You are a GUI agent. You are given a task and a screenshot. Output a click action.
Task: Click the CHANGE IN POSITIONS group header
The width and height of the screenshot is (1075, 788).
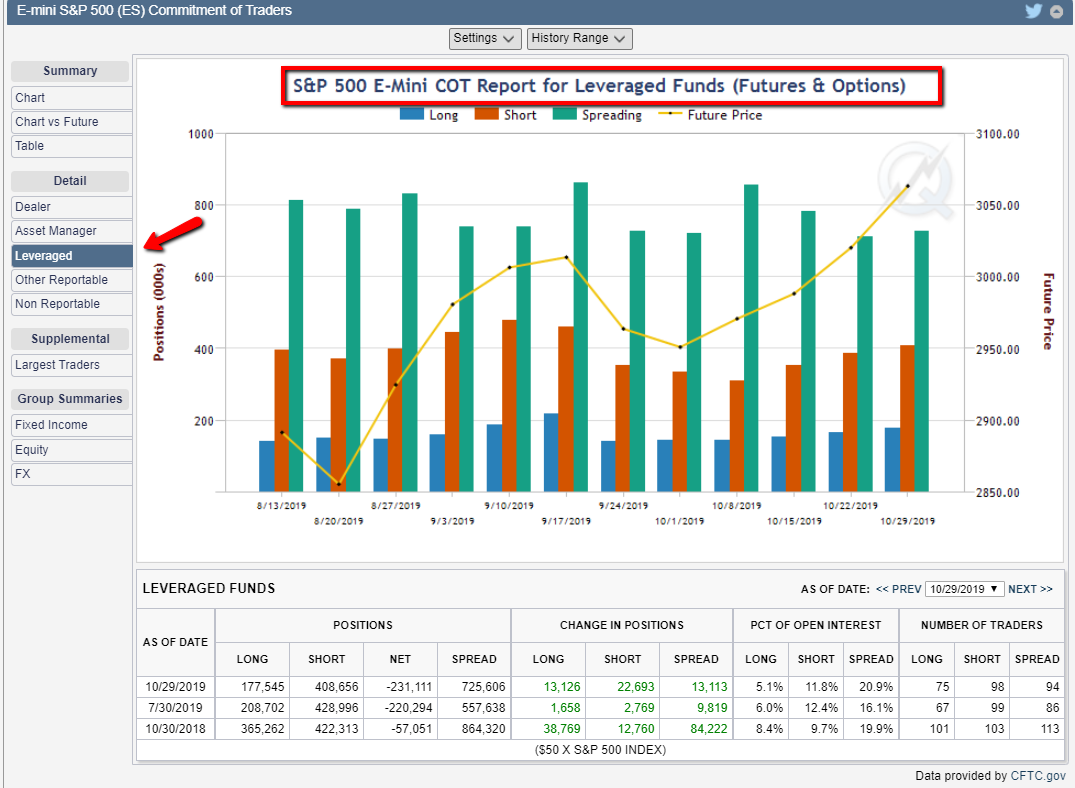(x=622, y=625)
